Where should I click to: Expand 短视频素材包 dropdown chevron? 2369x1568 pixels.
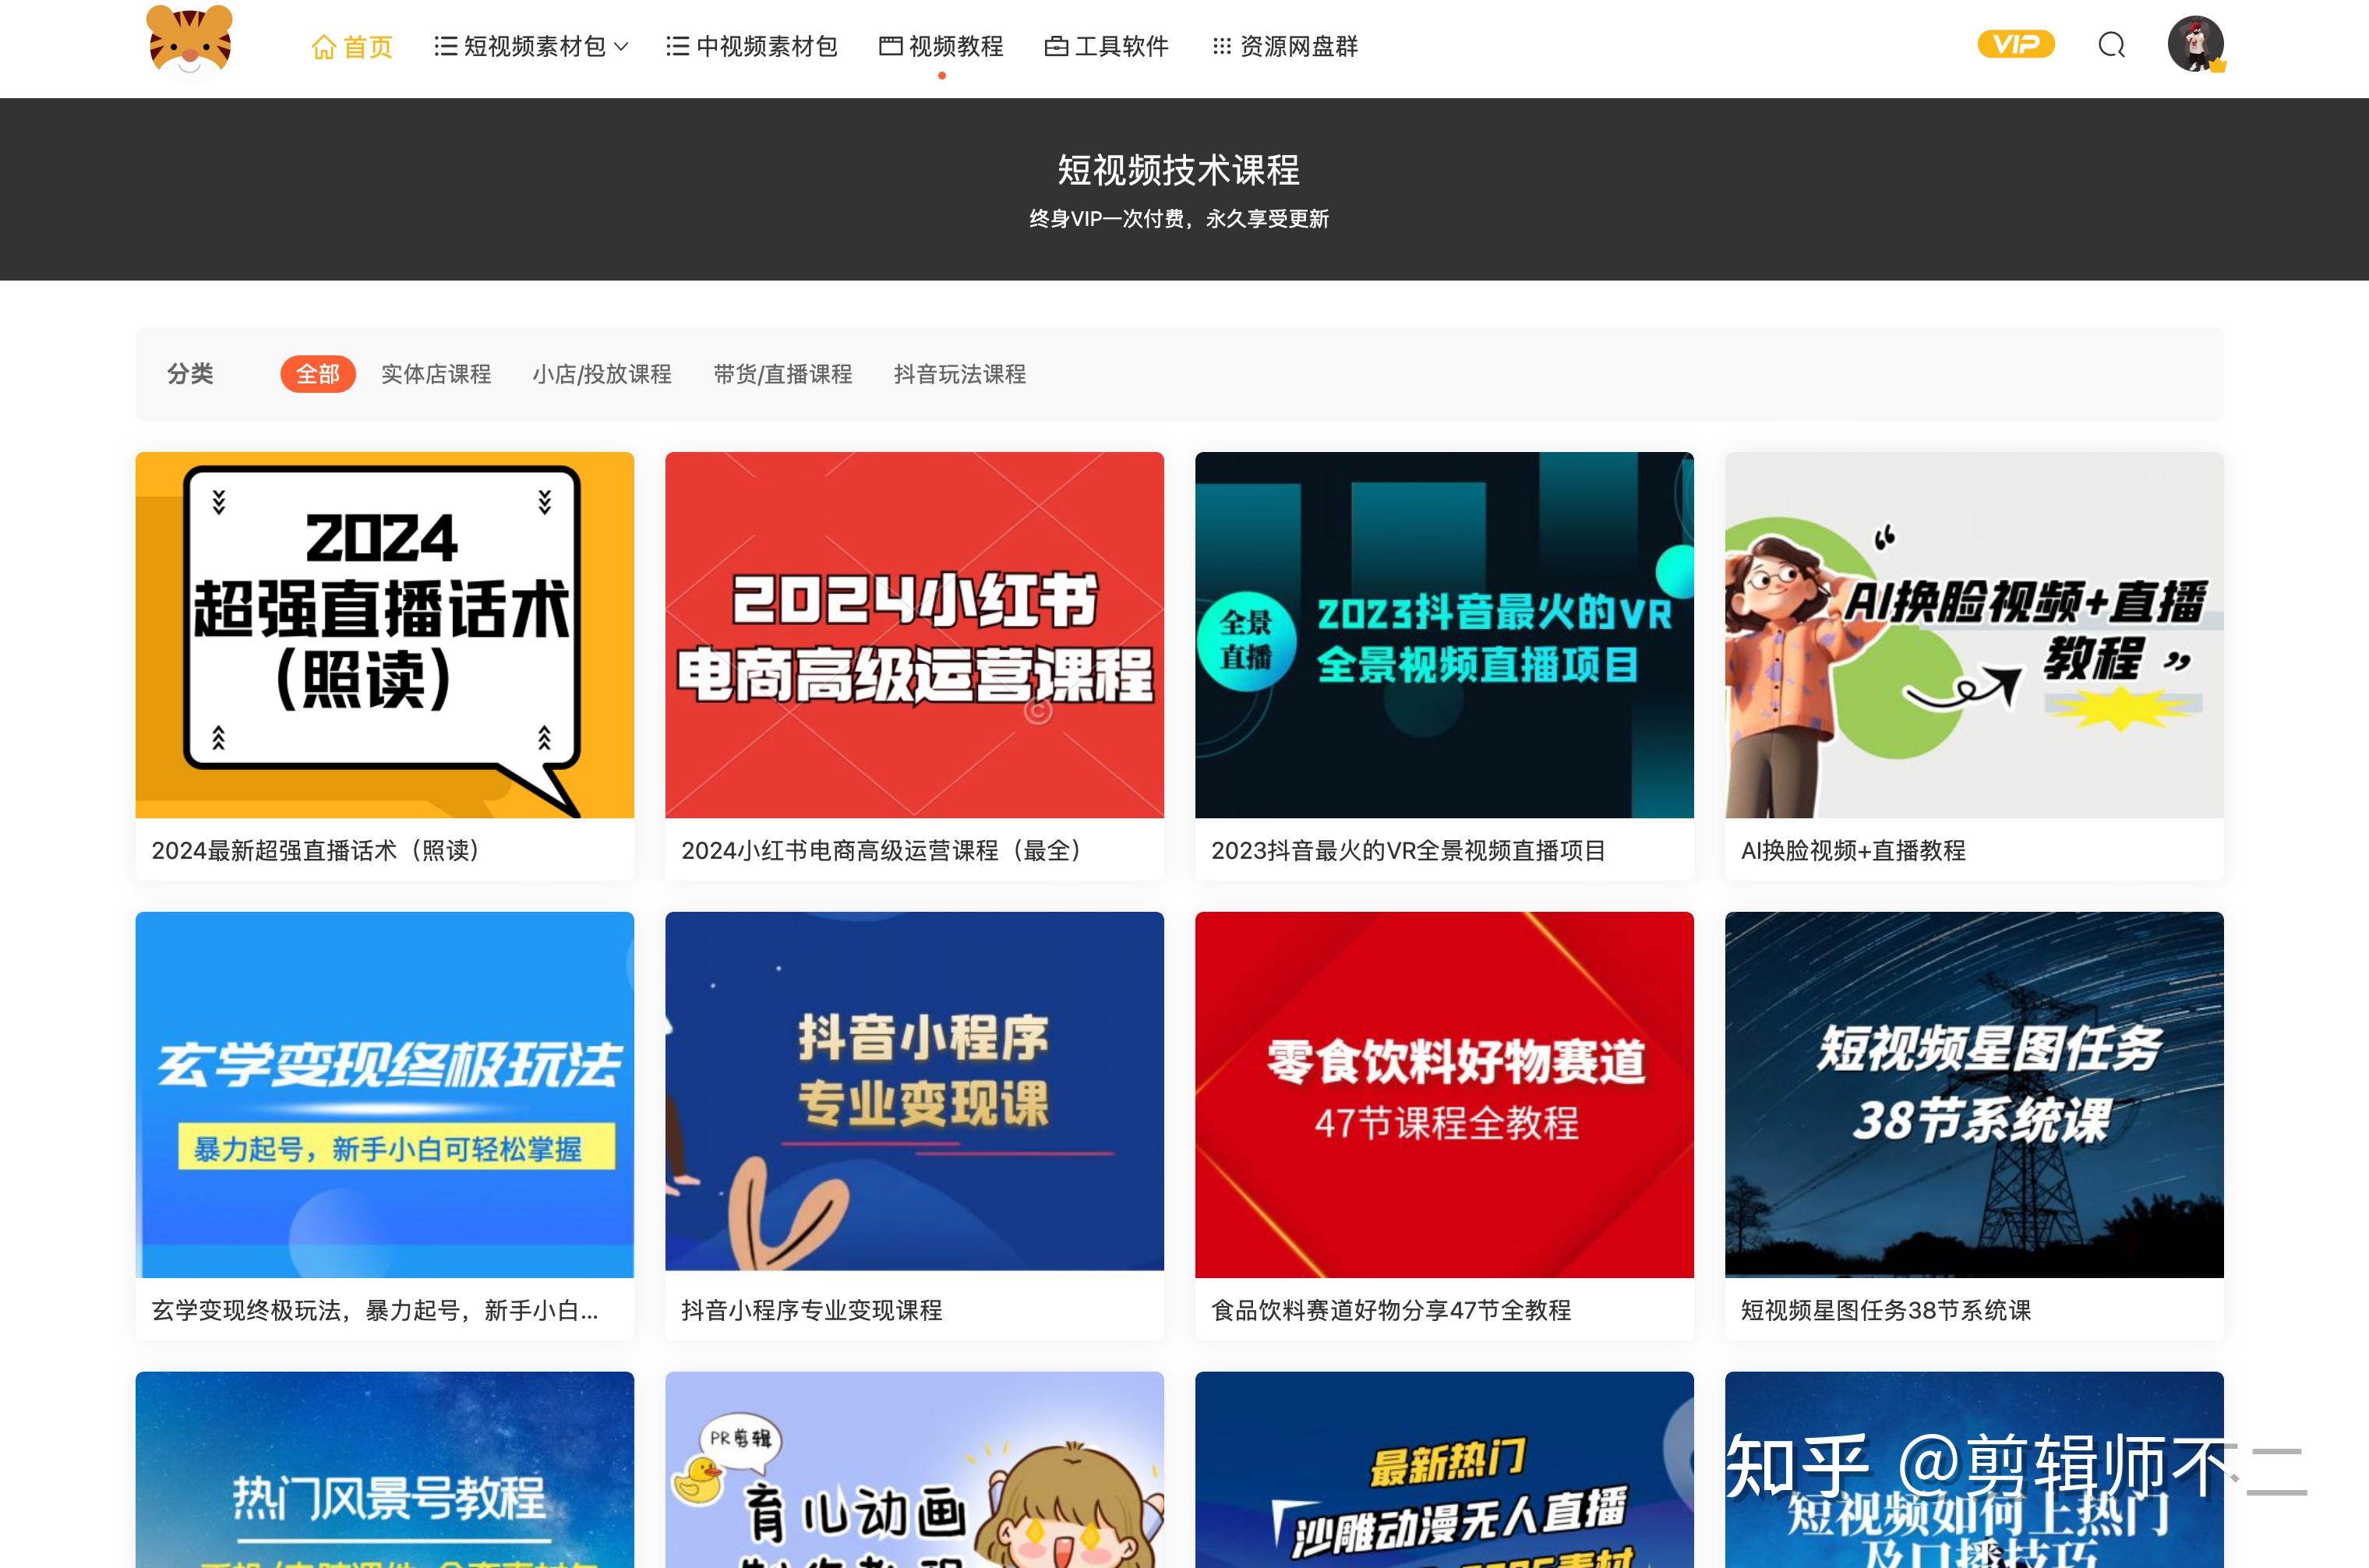[x=621, y=47]
